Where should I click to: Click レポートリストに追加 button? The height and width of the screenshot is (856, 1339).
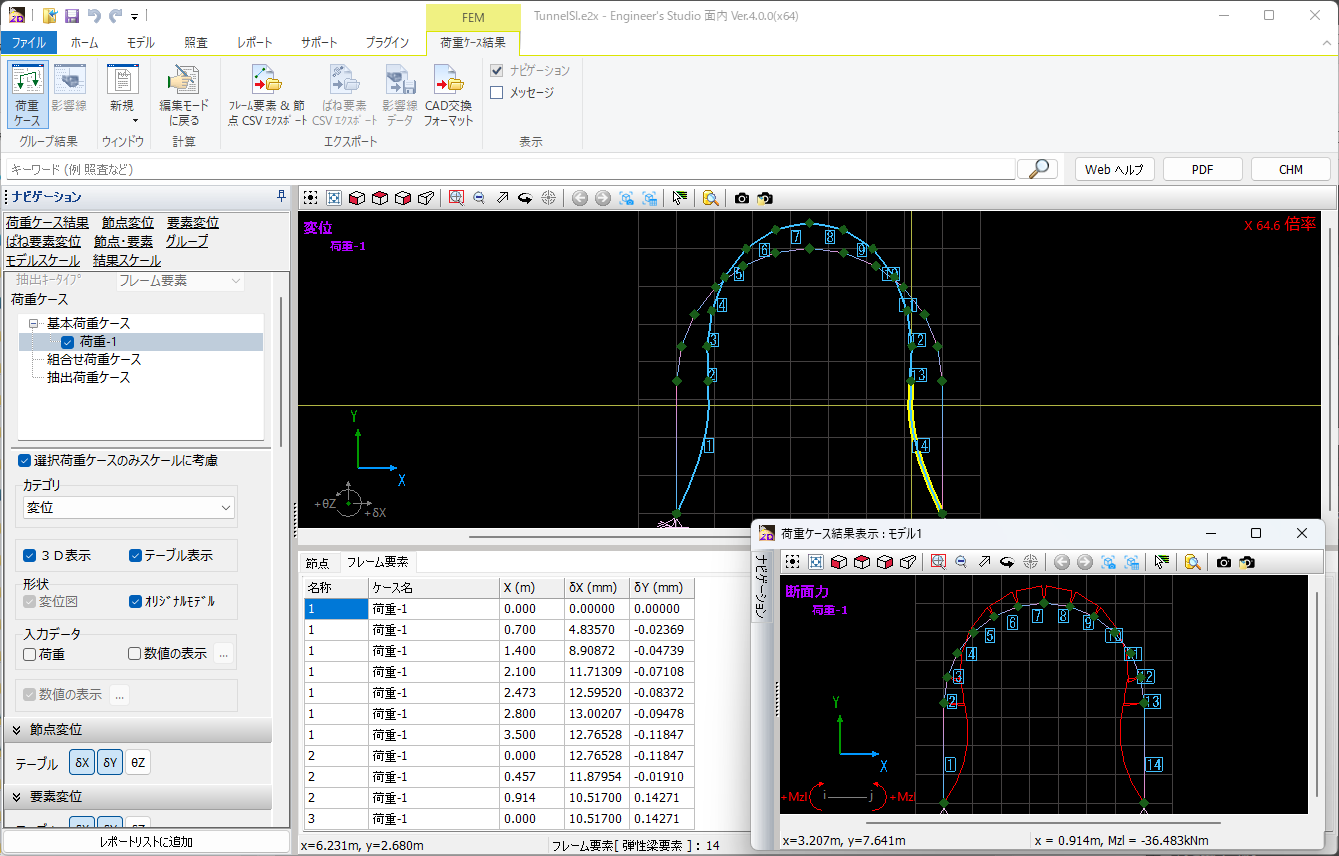click(x=146, y=842)
